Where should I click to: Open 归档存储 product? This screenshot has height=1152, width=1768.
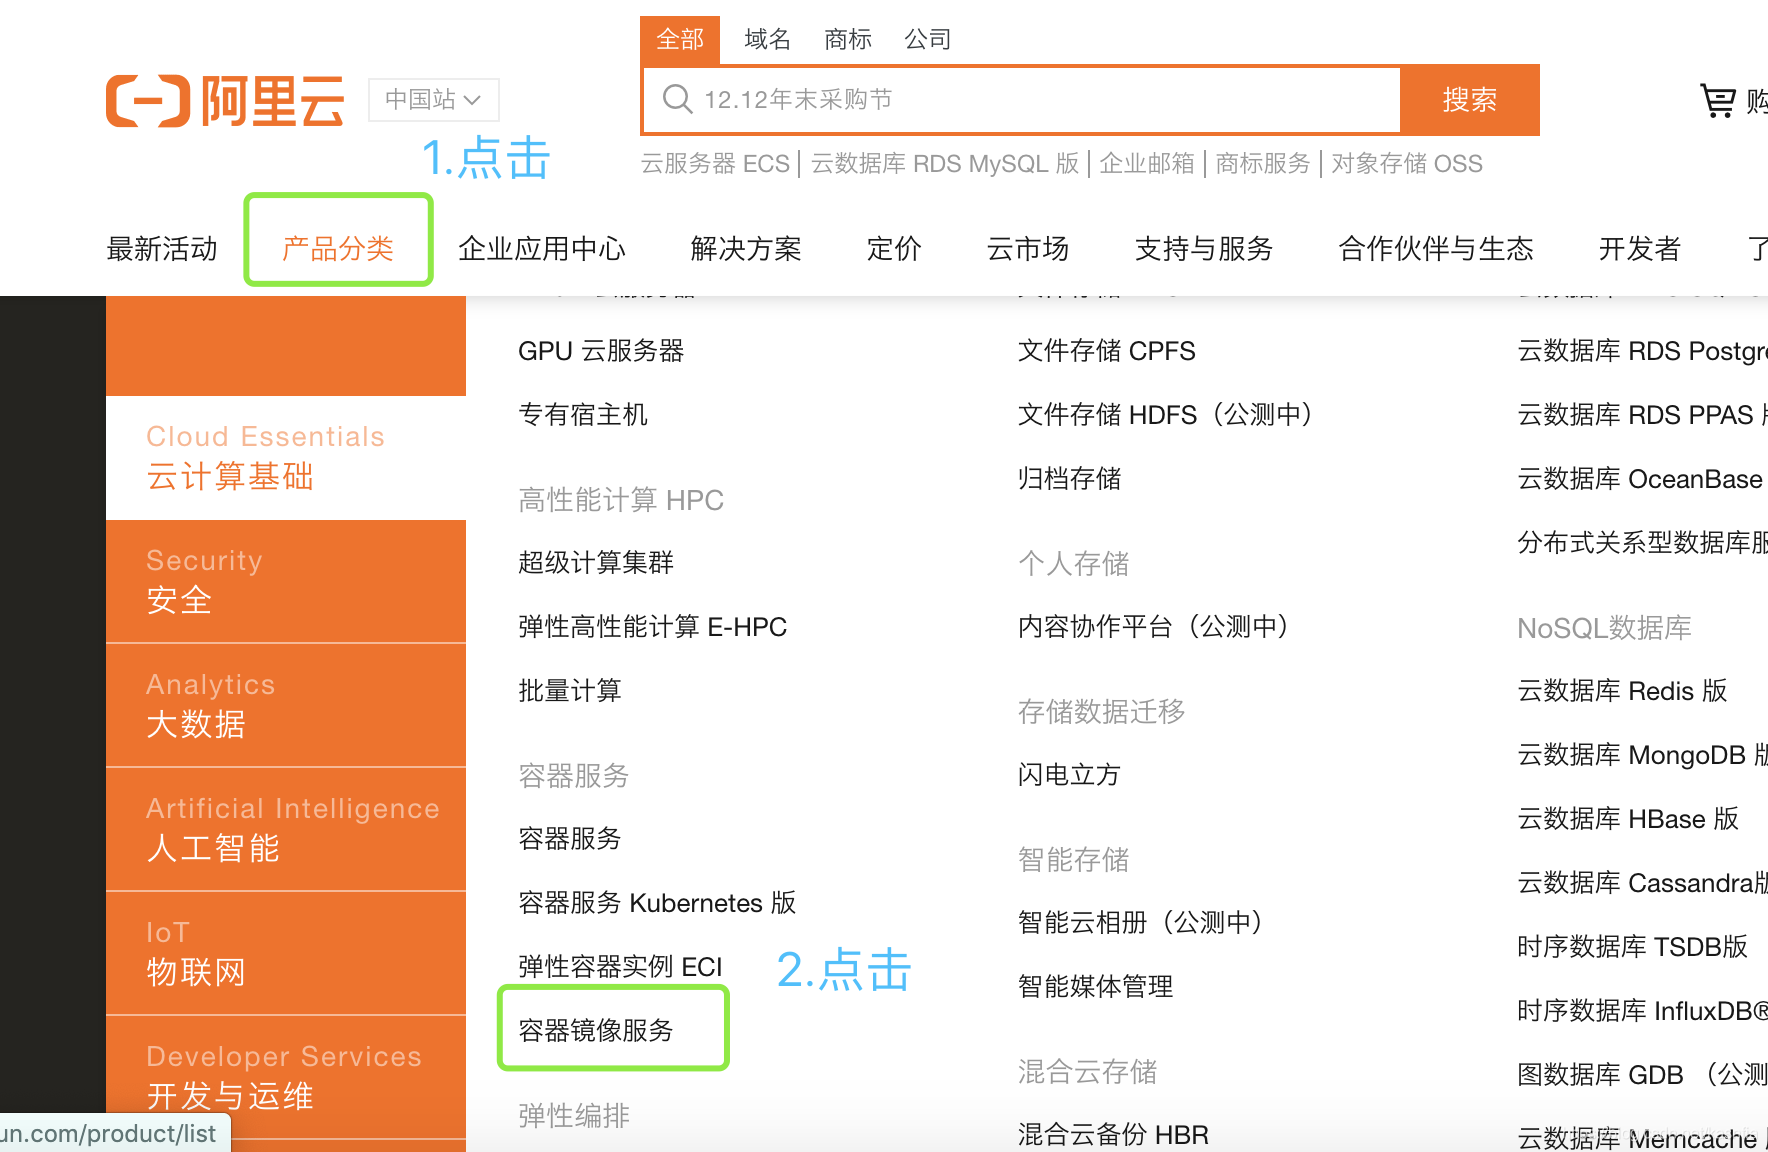1070,479
